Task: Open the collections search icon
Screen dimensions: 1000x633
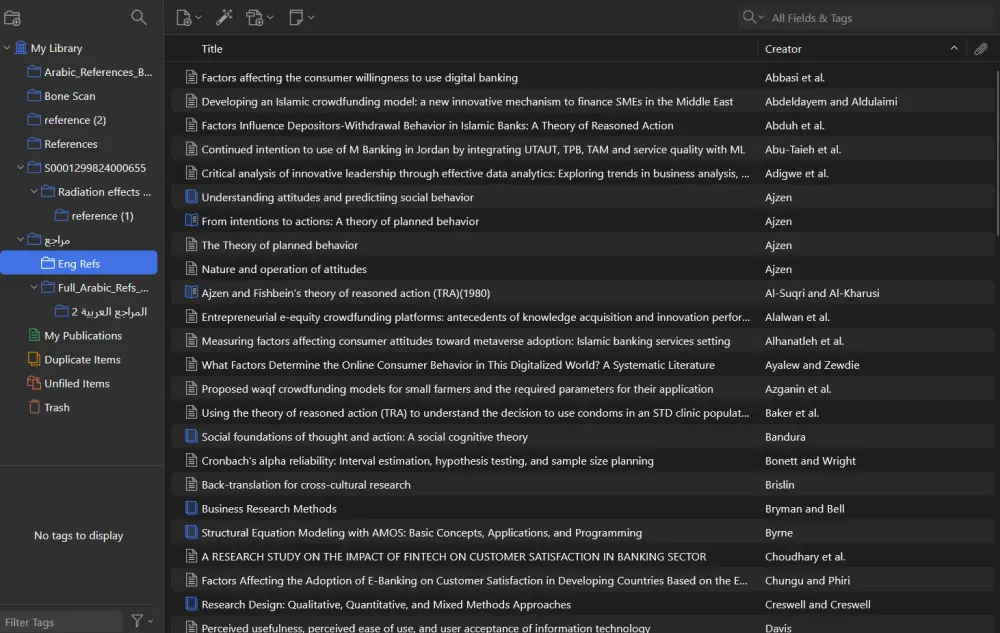Action: (139, 17)
